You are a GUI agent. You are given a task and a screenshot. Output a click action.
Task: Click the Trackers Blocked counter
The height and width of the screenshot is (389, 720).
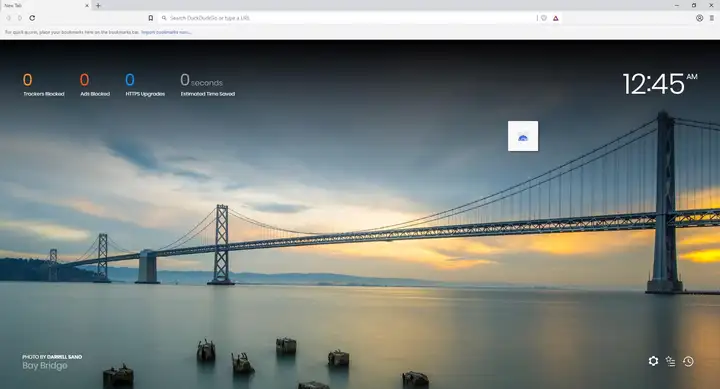(44, 85)
